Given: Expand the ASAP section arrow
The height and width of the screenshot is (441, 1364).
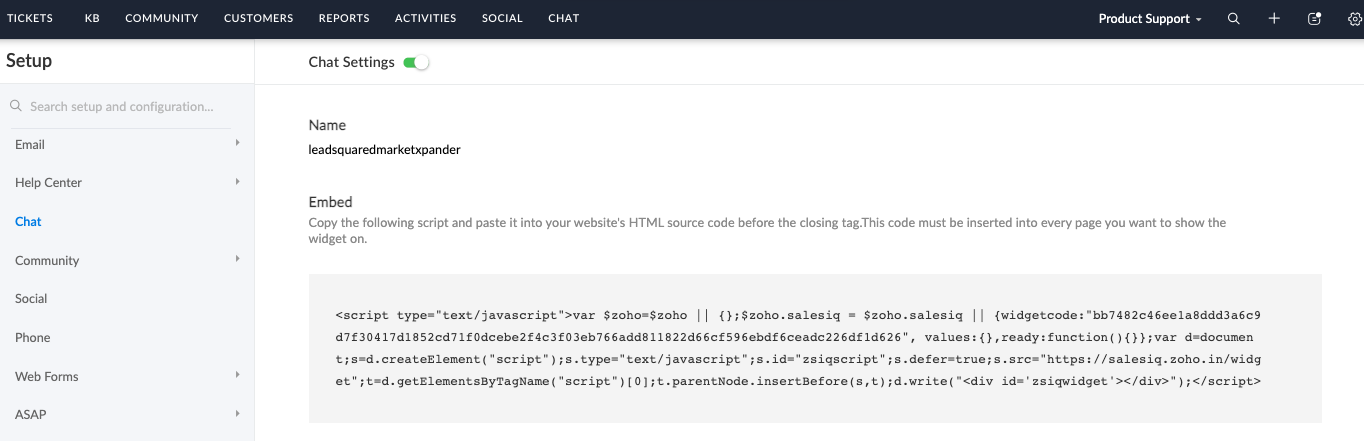Looking at the screenshot, I should 237,414.
